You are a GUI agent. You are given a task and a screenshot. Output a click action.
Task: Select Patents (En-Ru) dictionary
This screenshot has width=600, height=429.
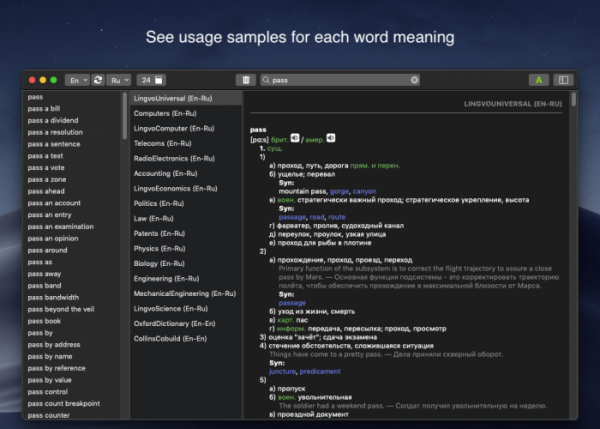point(186,233)
